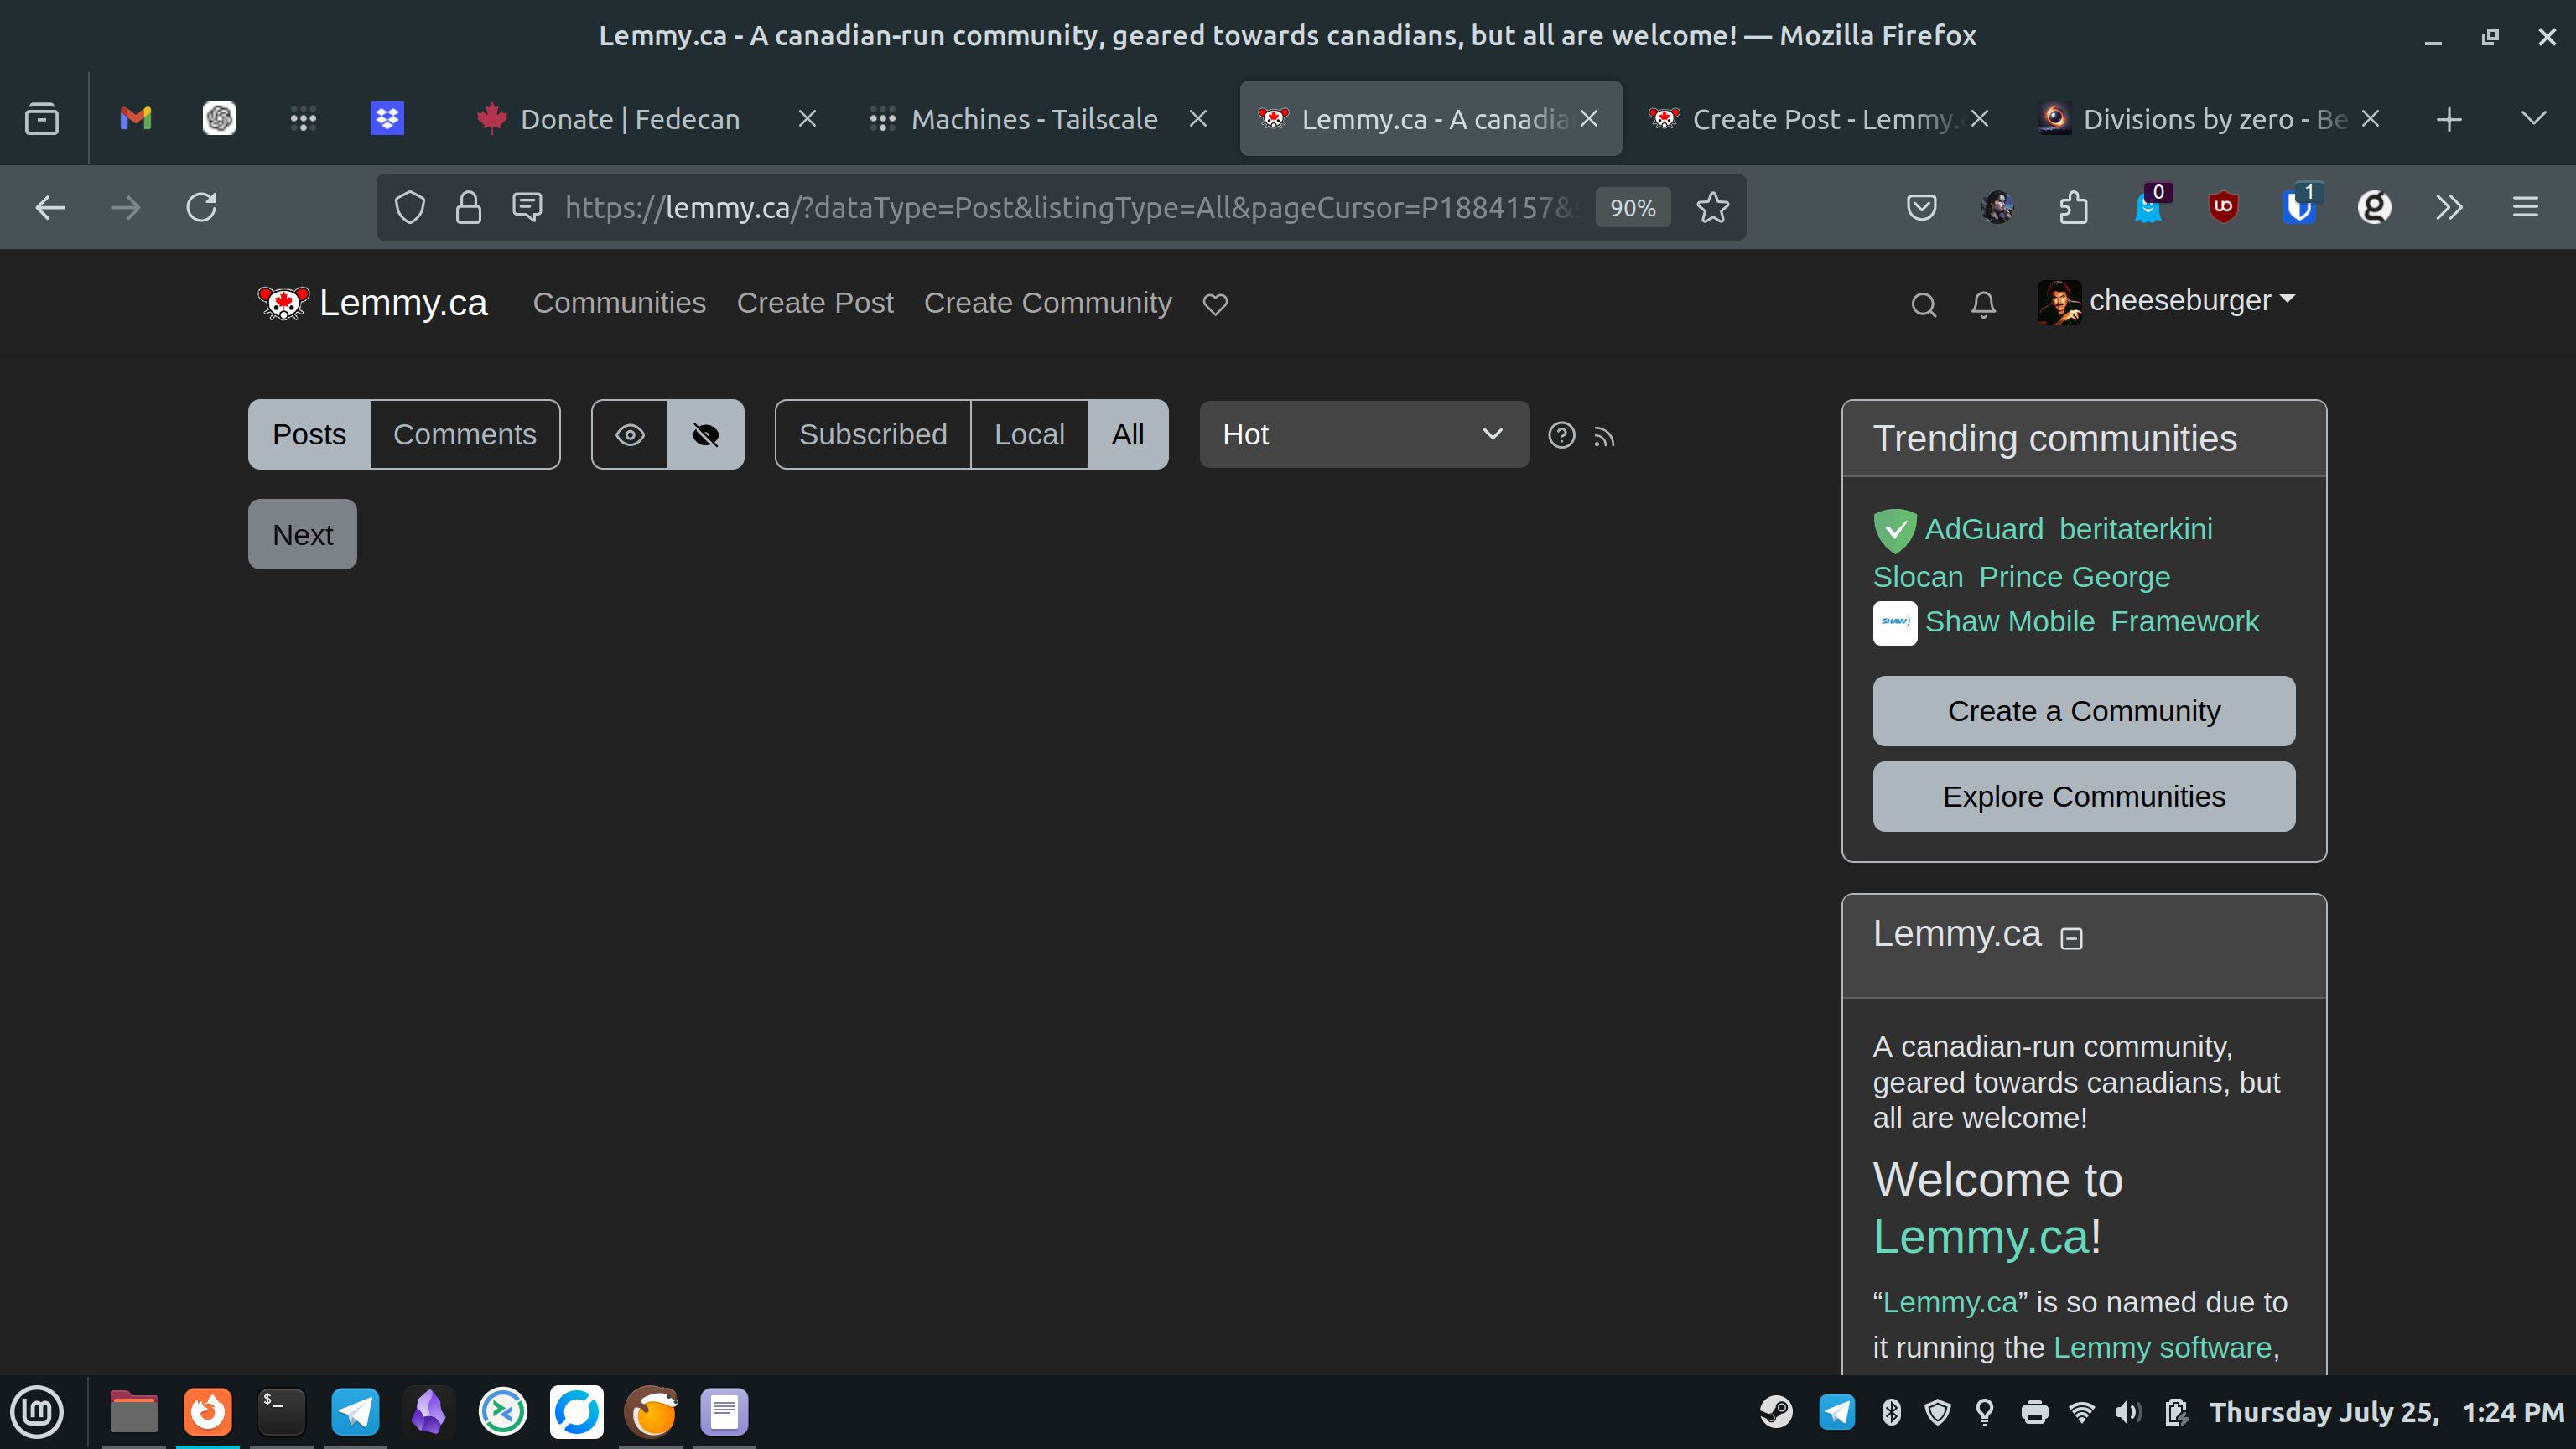Click the donate heart icon
Screen dimensions: 2576x1449
coord(1215,305)
